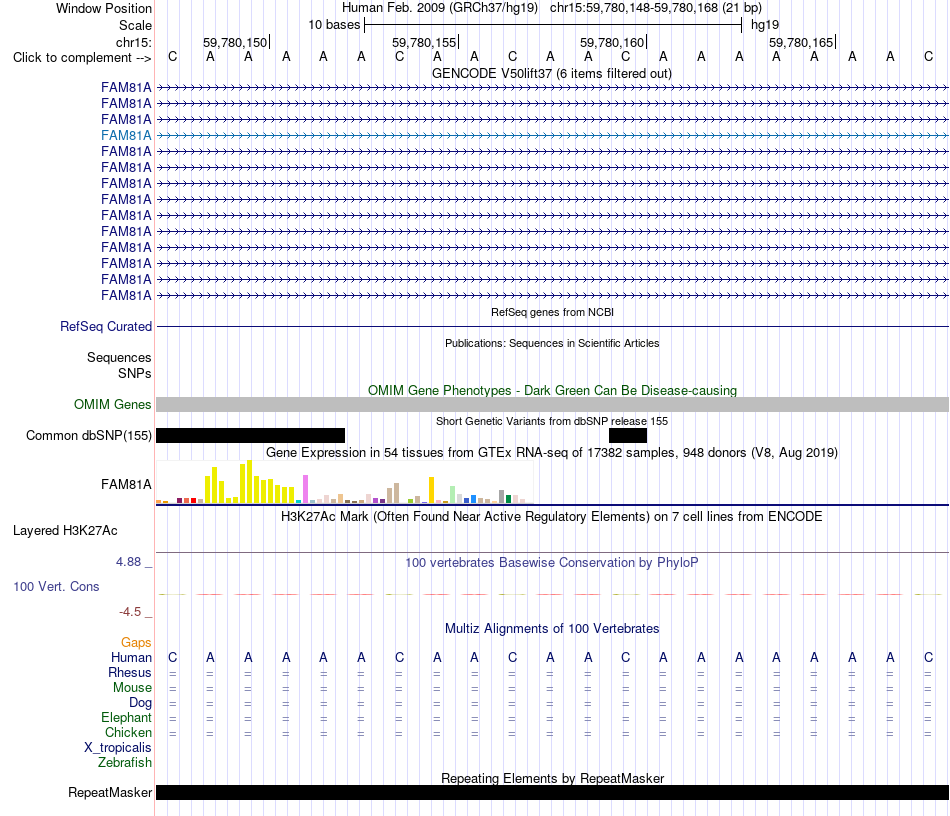Viewport: 950px width, 816px height.
Task: Select the Dog alignment row label
Action: (x=140, y=703)
